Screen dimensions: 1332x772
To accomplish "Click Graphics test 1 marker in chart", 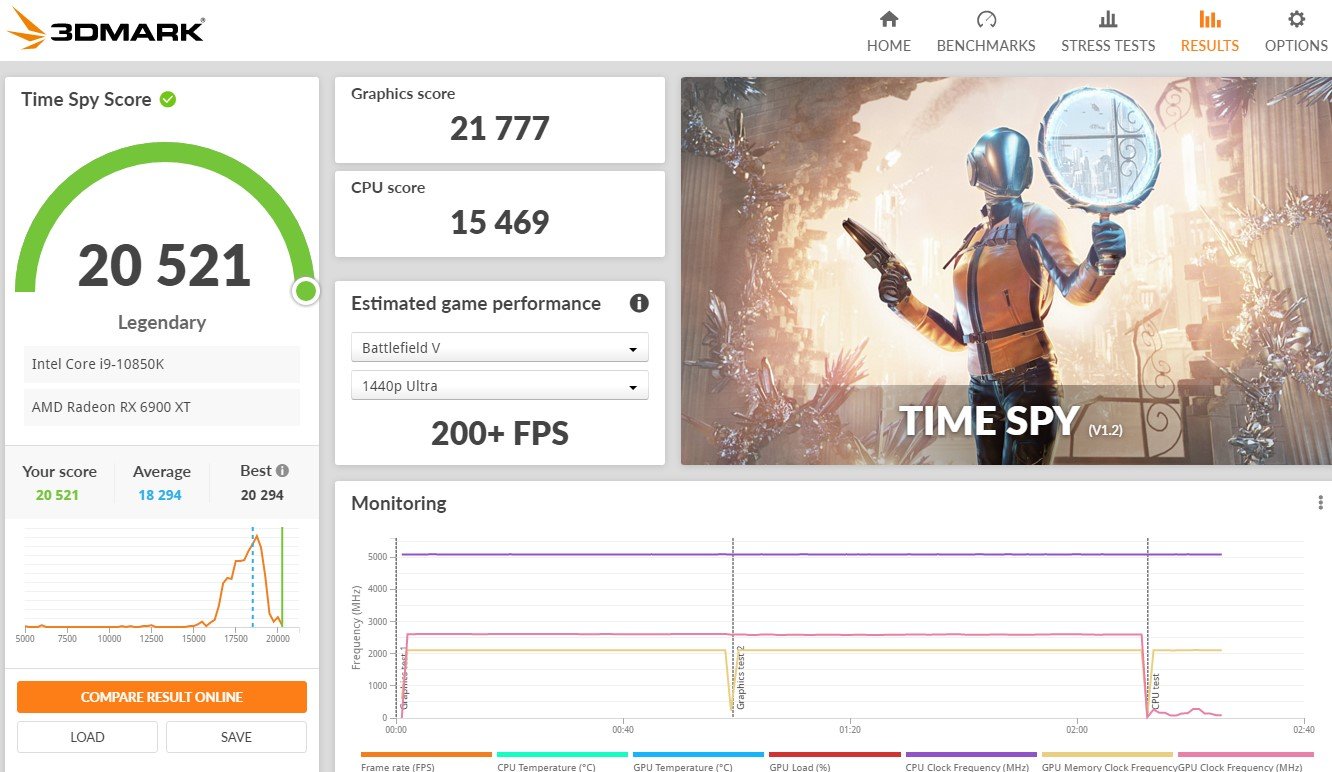I will [x=405, y=679].
